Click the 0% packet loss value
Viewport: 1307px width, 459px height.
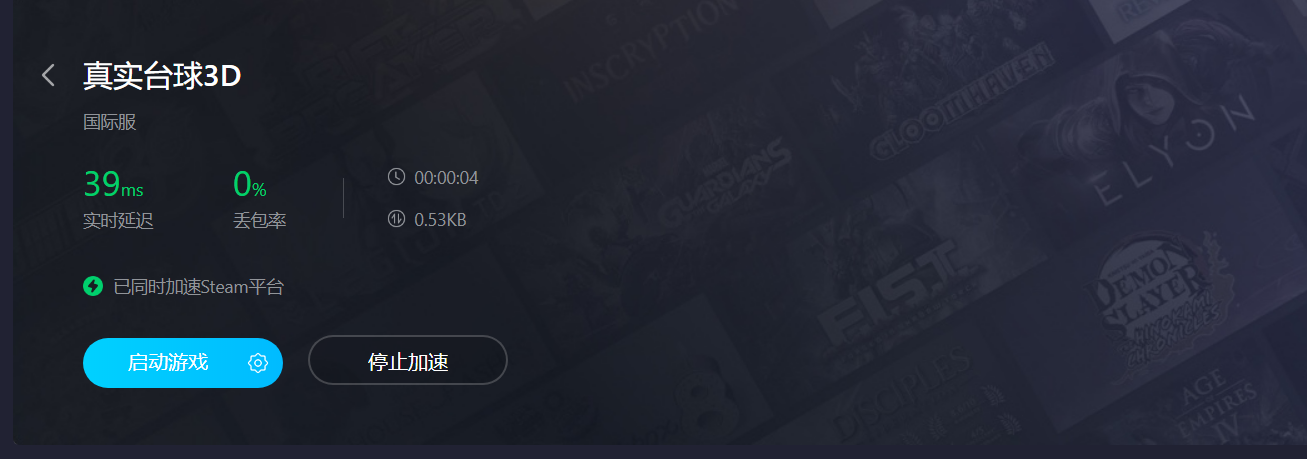250,184
